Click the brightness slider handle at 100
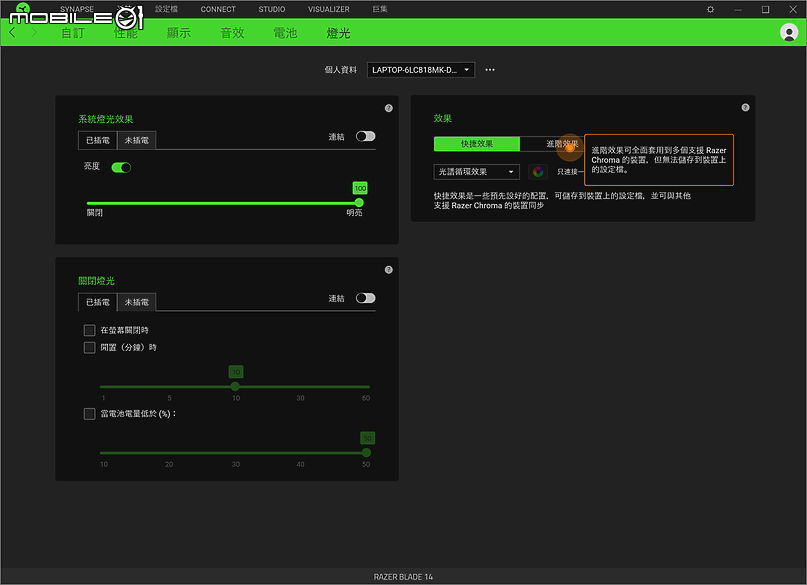This screenshot has height=585, width=807. (x=359, y=203)
